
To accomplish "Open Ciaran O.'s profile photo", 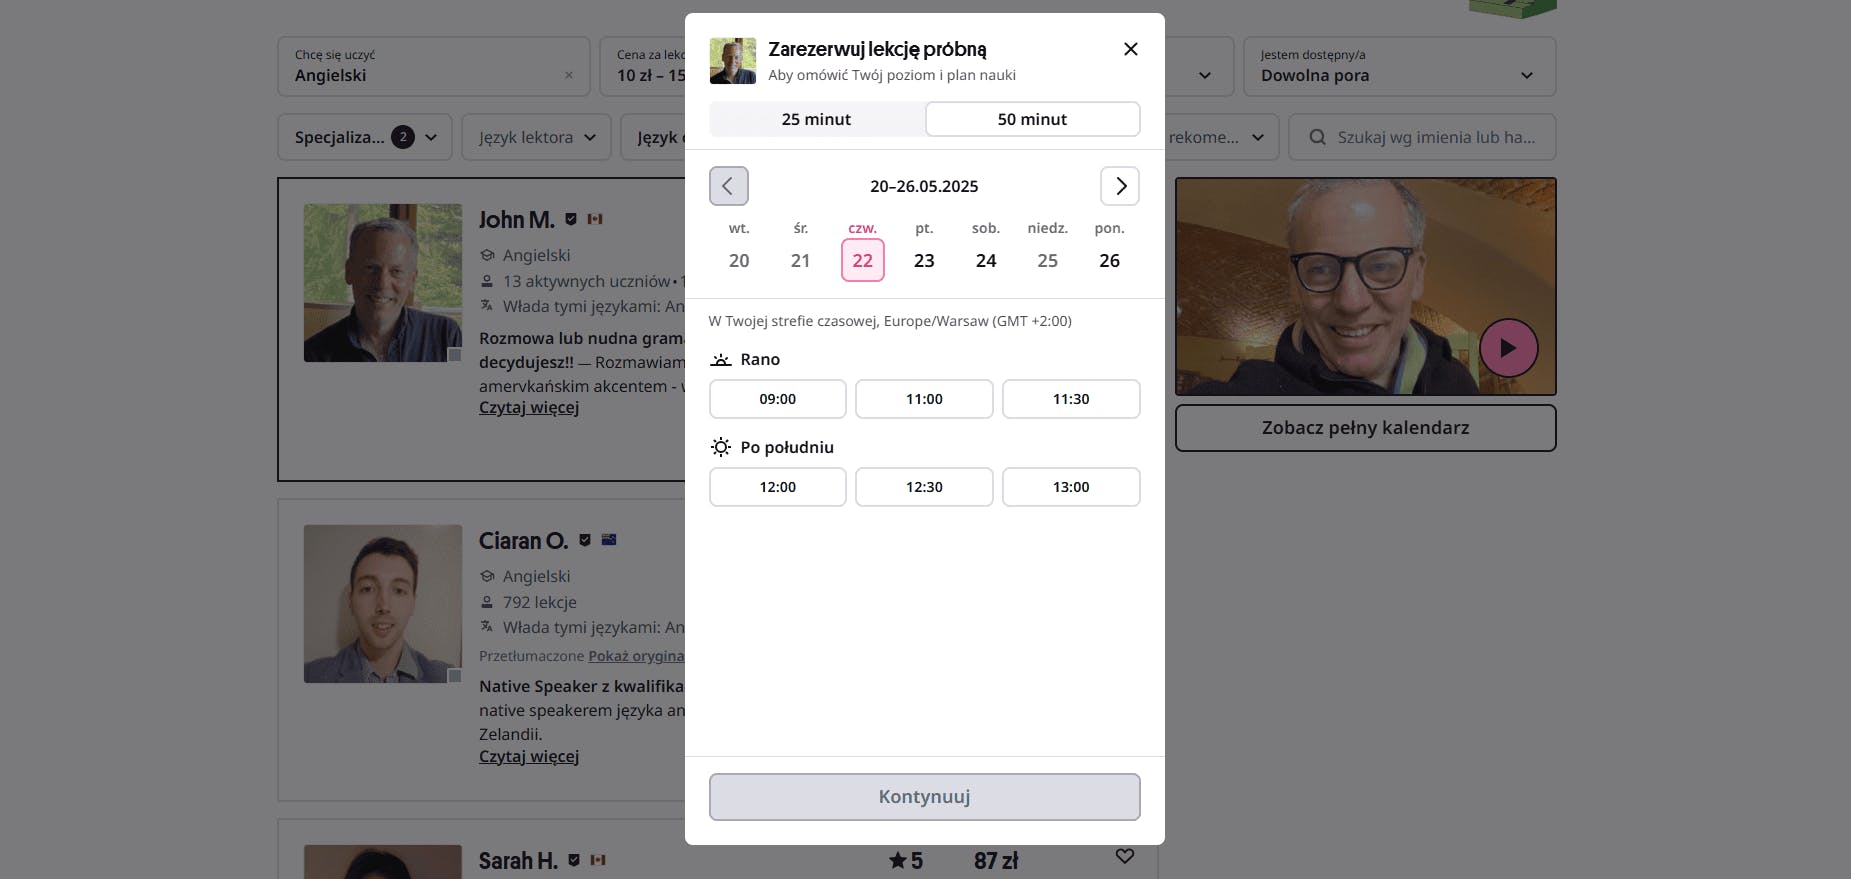I will pos(383,604).
